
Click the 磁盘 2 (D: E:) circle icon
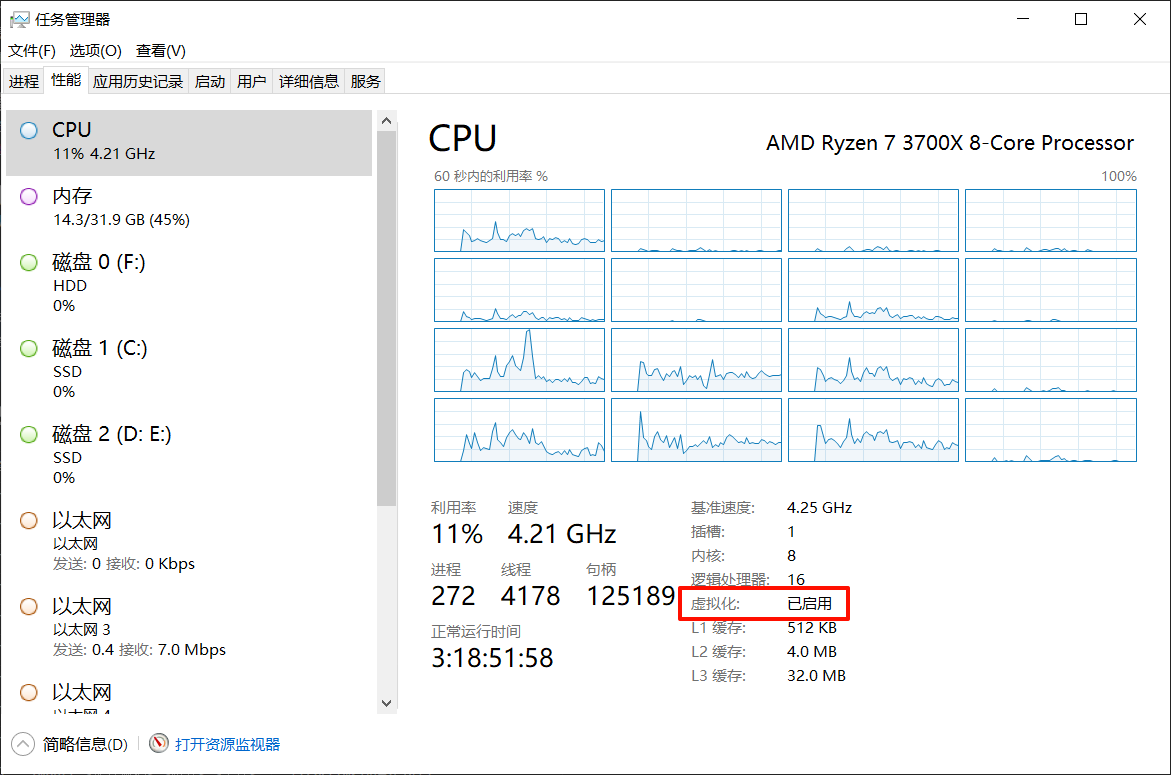(29, 434)
